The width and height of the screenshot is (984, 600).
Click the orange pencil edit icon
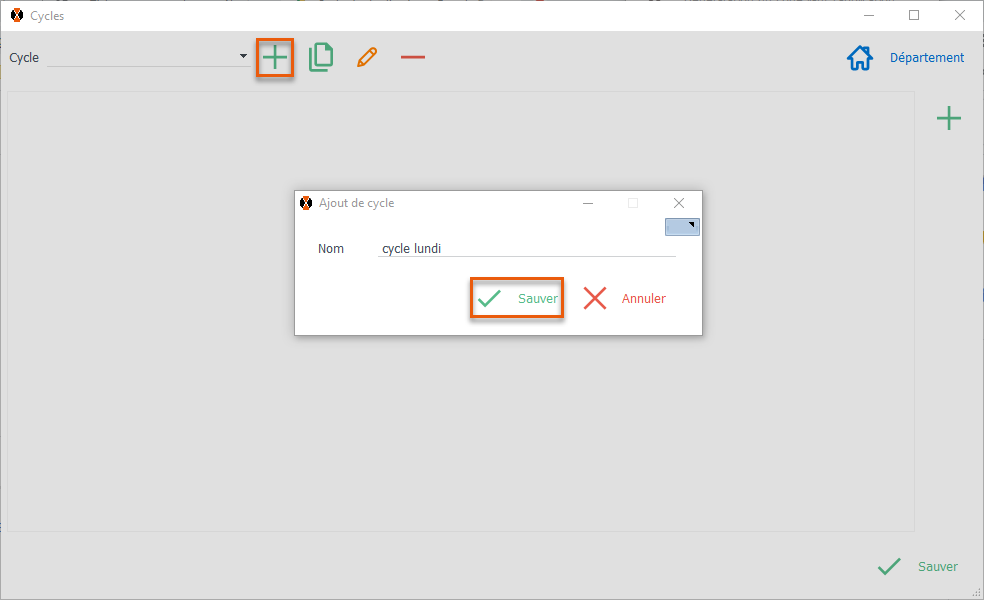point(367,58)
